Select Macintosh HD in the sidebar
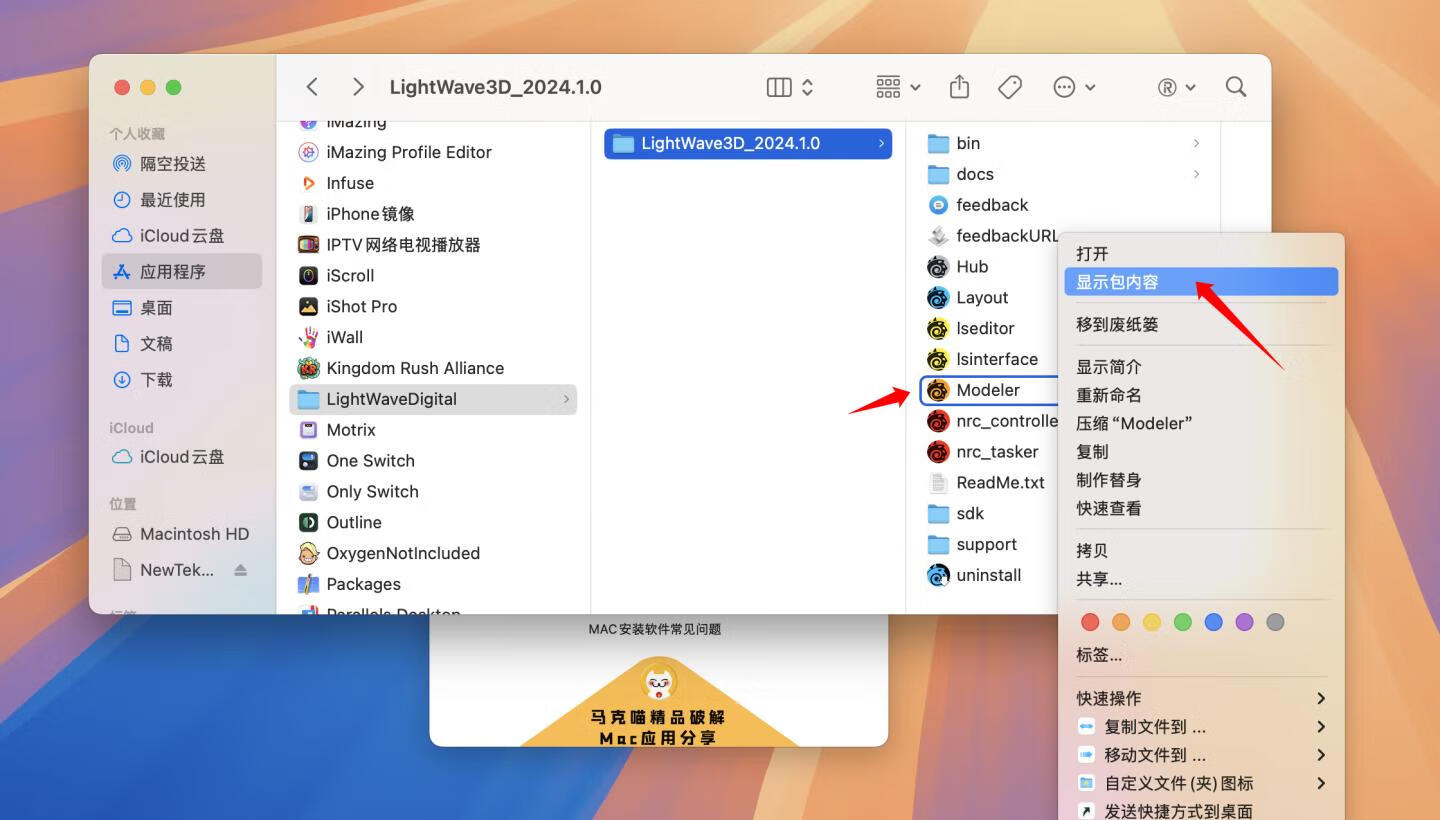 click(x=181, y=533)
